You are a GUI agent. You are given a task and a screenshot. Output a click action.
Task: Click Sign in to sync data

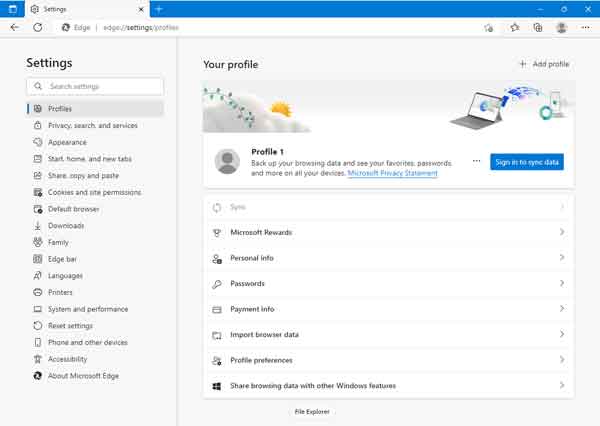pyautogui.click(x=527, y=162)
